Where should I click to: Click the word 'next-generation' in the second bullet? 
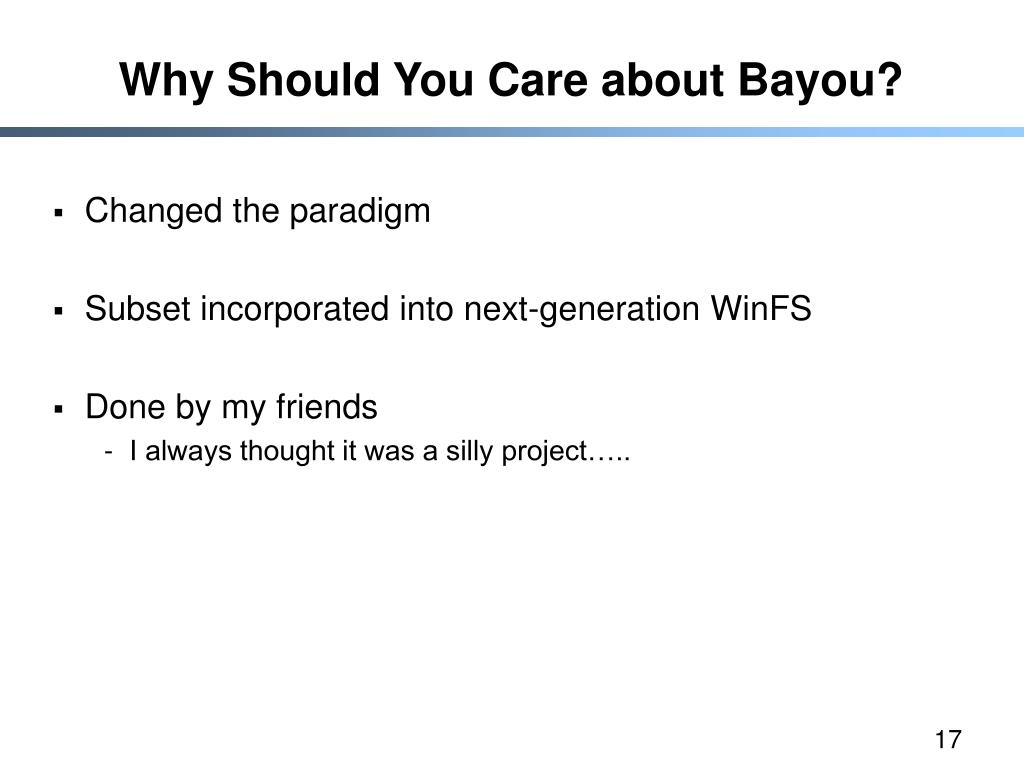pos(581,310)
